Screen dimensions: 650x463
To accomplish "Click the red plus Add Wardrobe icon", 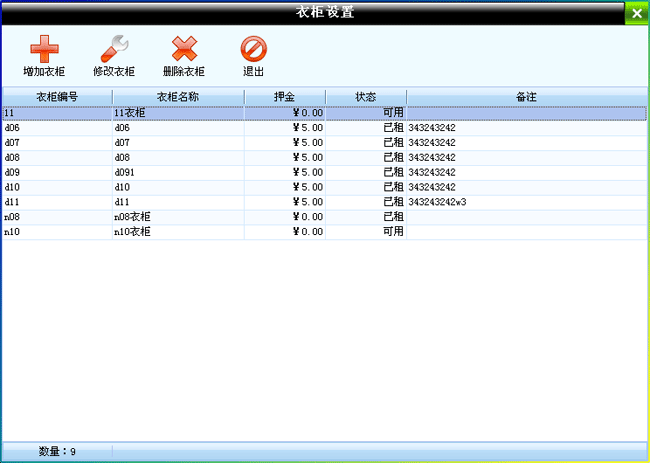I will click(x=43, y=50).
